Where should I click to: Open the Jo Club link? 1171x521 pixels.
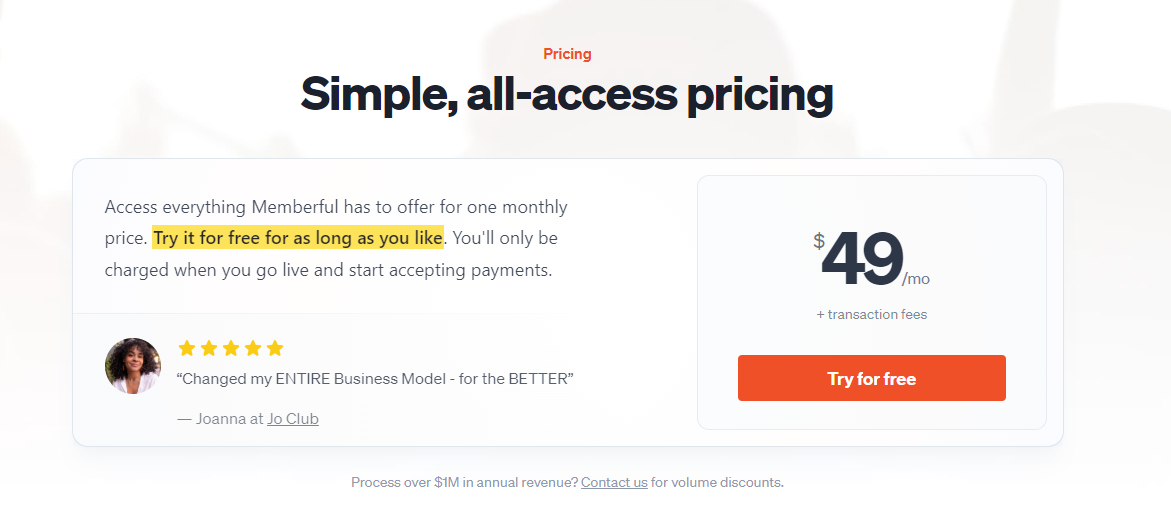[293, 419]
